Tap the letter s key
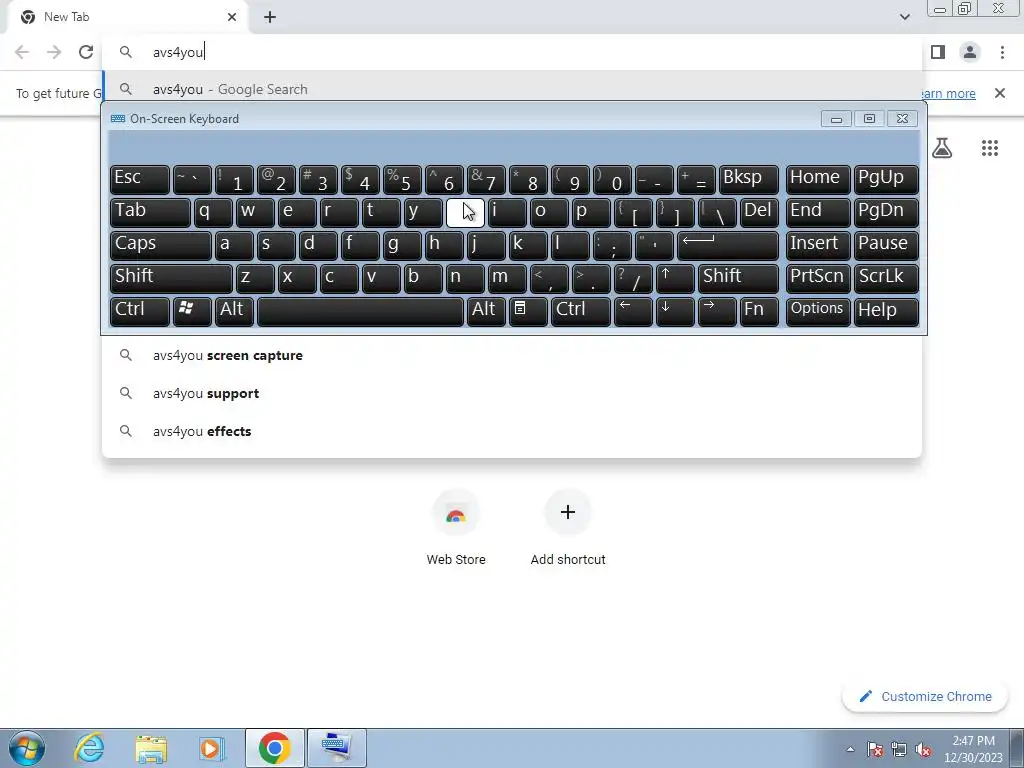Screen dimensions: 1024x768 [276, 245]
